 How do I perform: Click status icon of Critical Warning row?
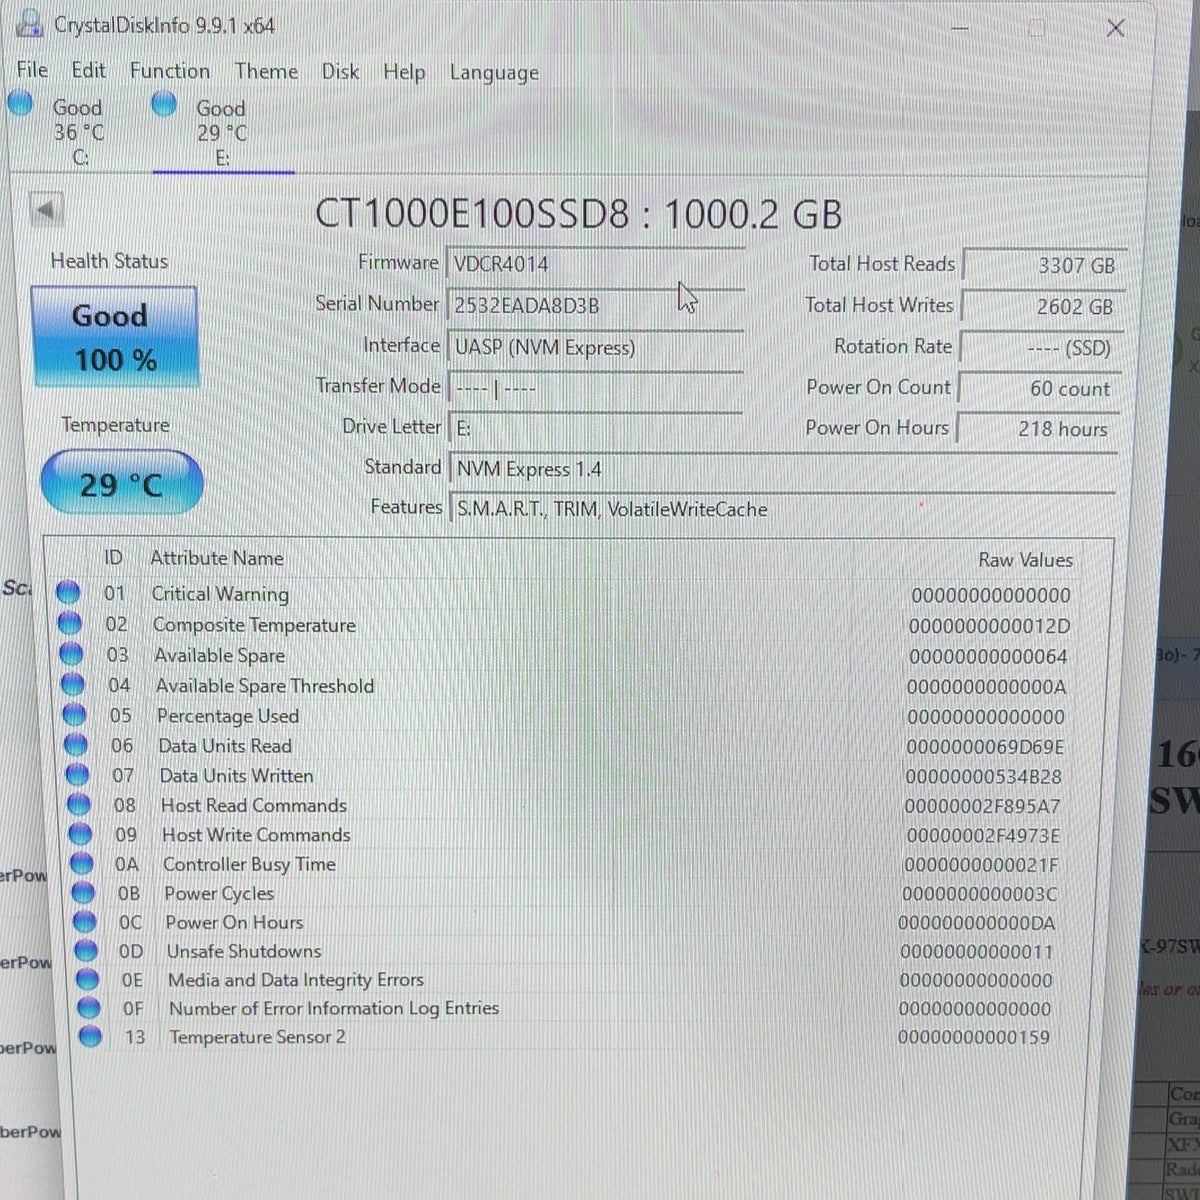click(x=68, y=593)
